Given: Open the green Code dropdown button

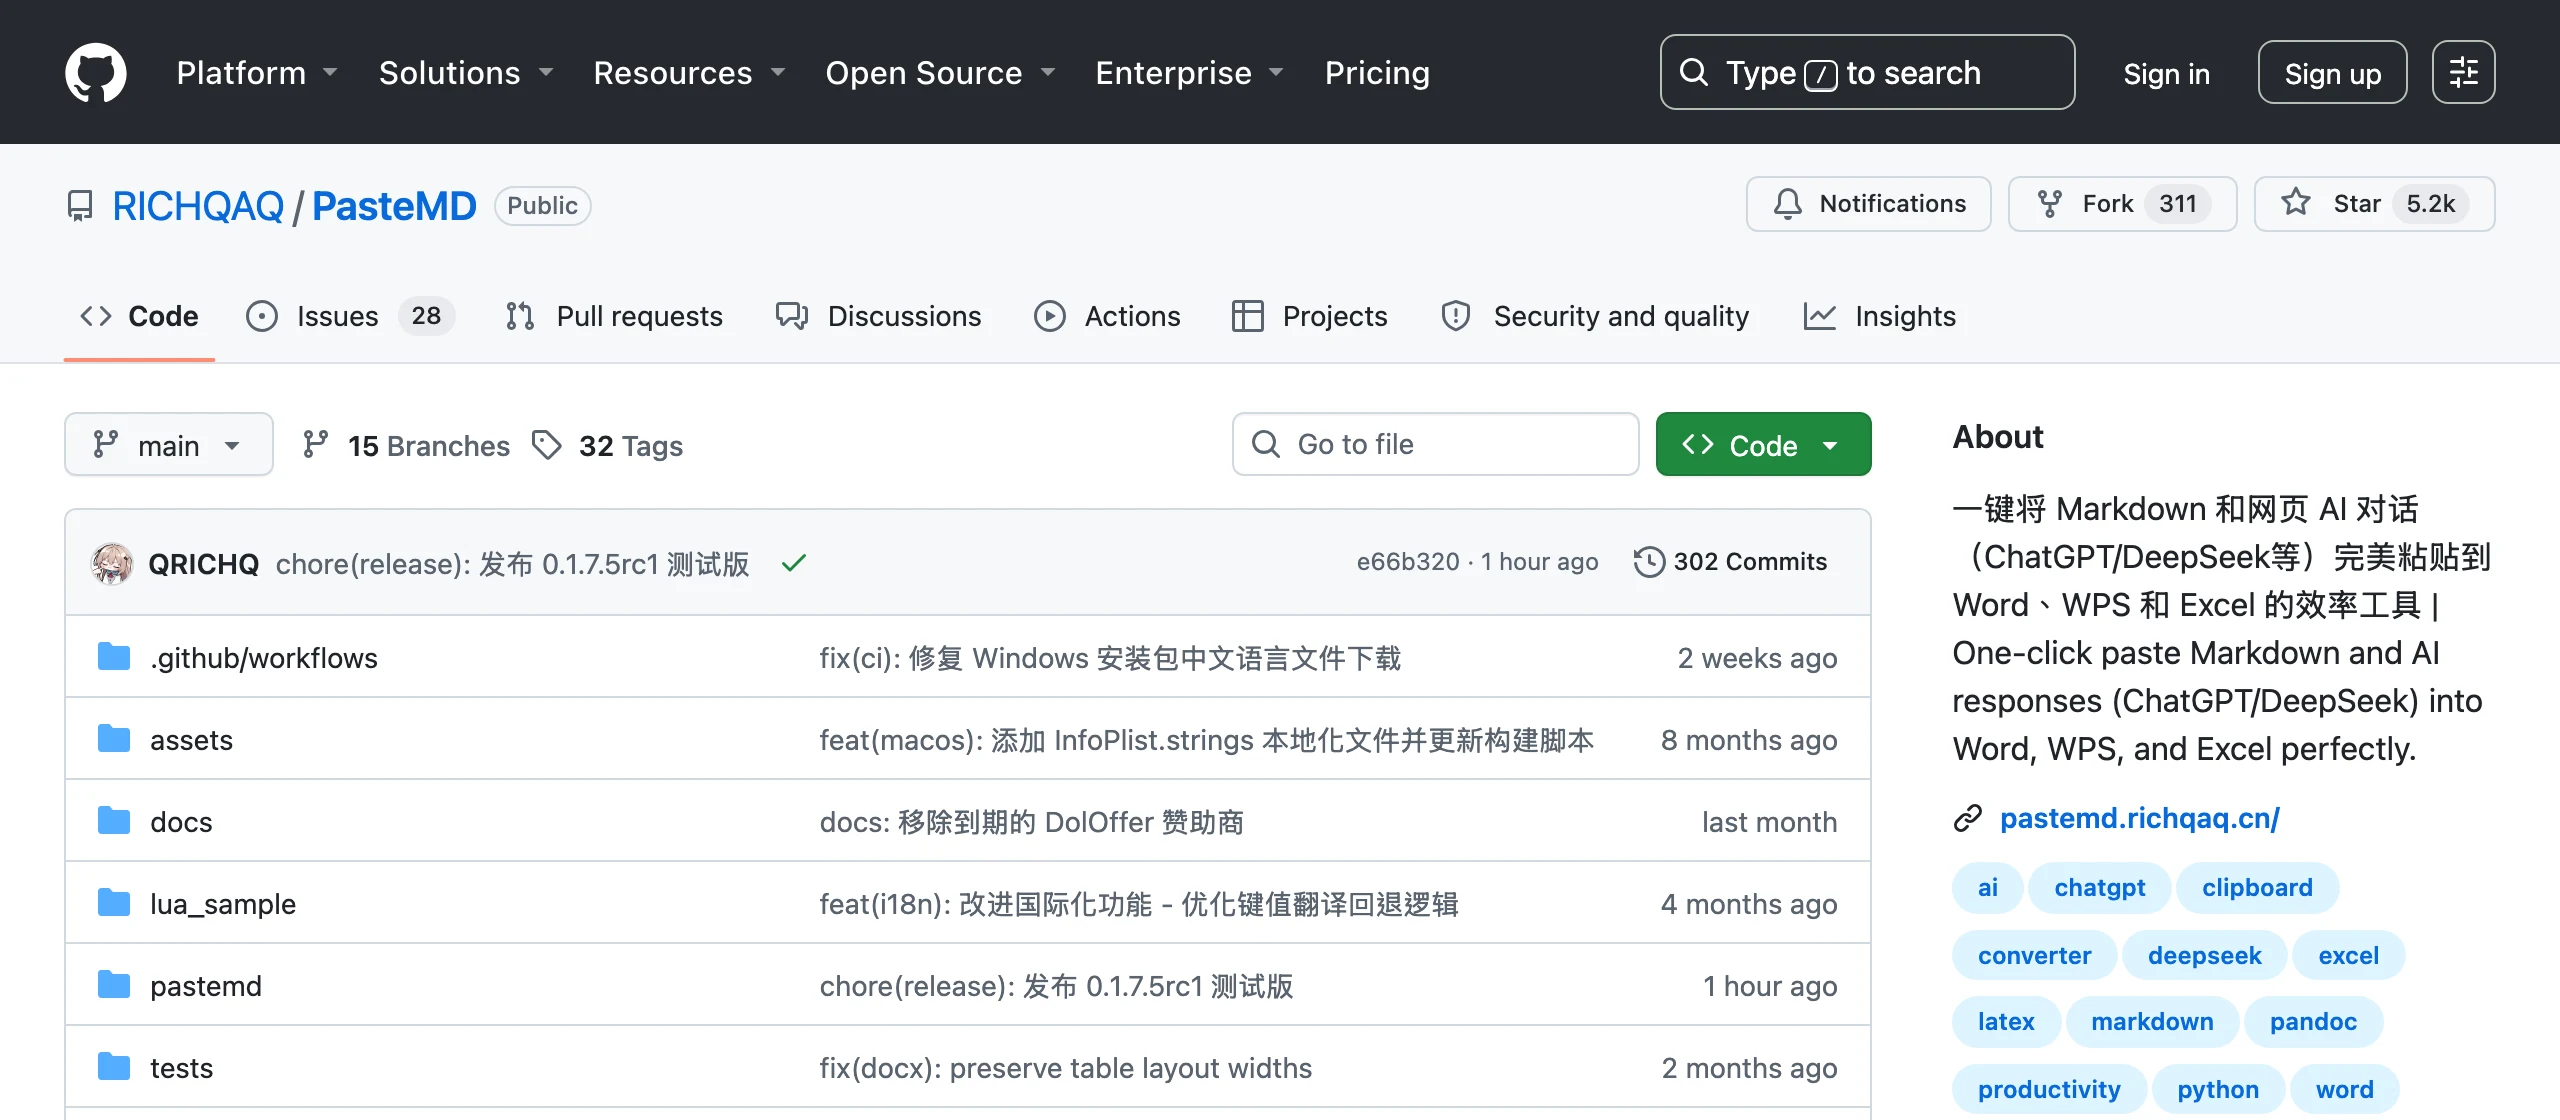Looking at the screenshot, I should (x=1763, y=445).
